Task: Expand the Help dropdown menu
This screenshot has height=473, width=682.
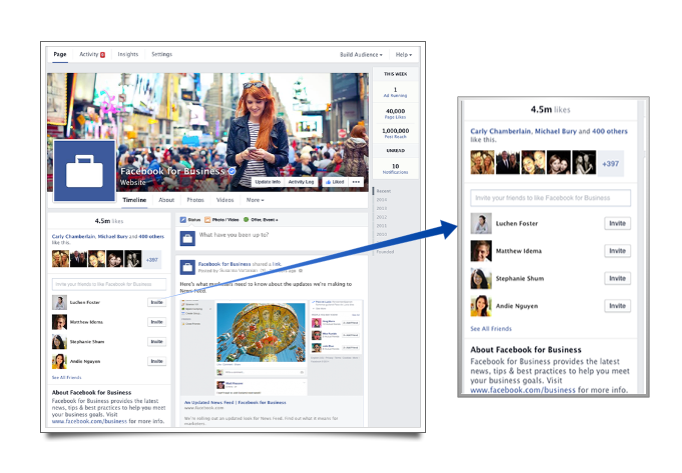Action: pos(403,54)
